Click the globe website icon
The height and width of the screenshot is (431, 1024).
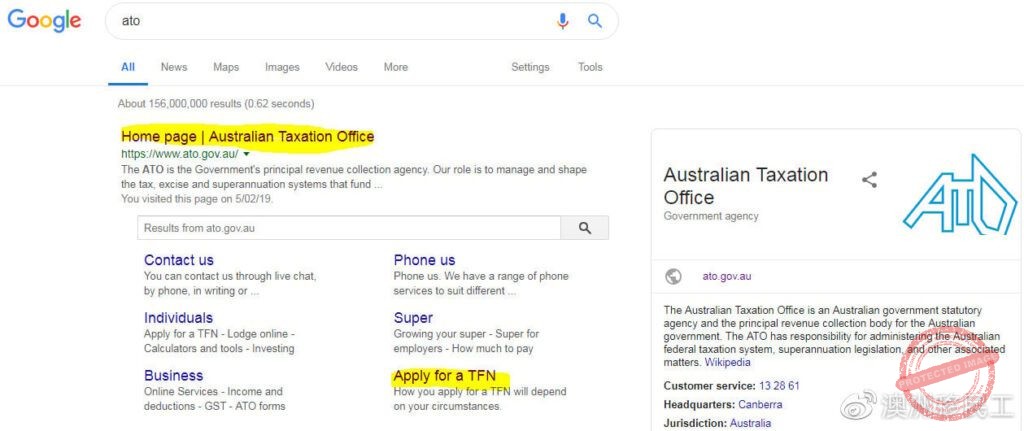pos(673,276)
